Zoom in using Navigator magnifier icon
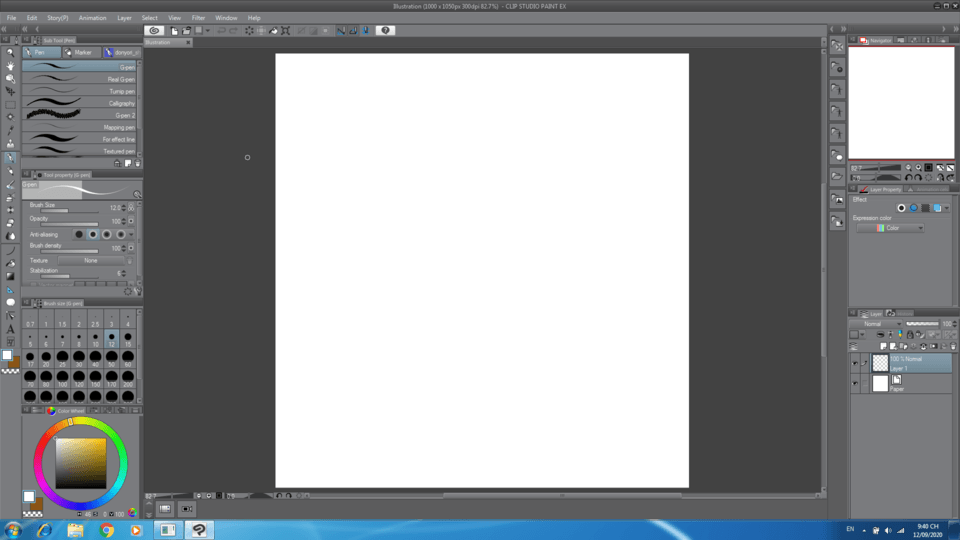 tap(918, 168)
